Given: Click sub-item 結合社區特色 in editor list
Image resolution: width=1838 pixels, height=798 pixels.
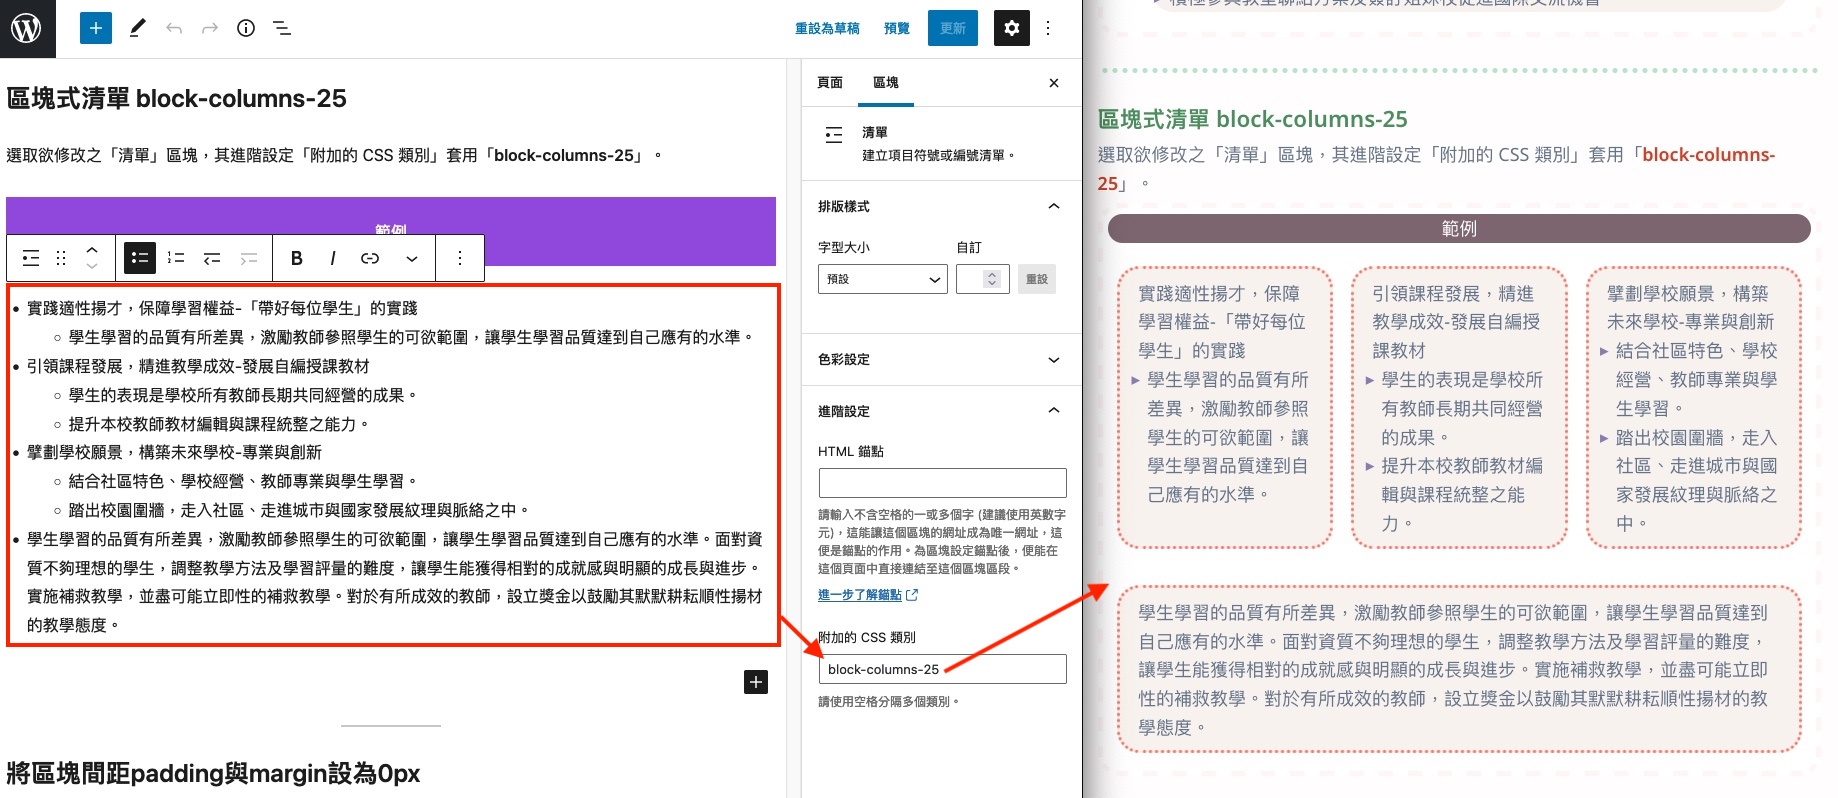Looking at the screenshot, I should coord(242,481).
